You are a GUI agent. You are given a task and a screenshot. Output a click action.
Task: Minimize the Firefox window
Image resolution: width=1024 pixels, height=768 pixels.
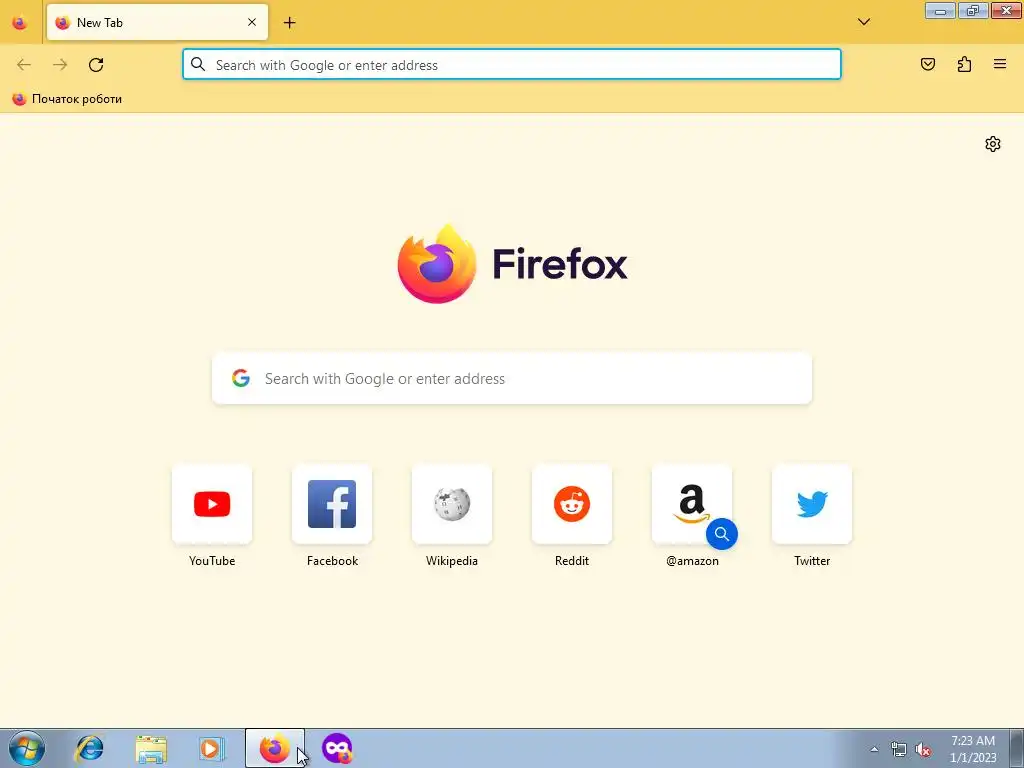point(940,10)
